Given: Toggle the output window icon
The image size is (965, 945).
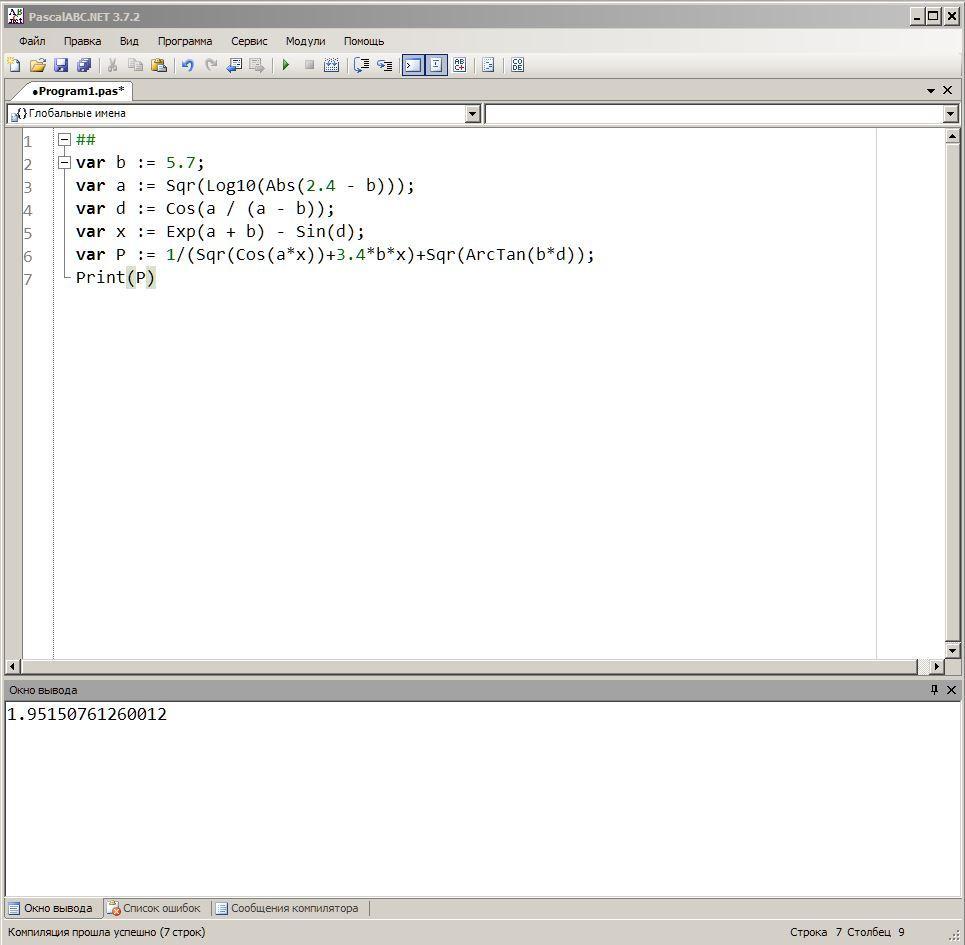Looking at the screenshot, I should (x=413, y=65).
